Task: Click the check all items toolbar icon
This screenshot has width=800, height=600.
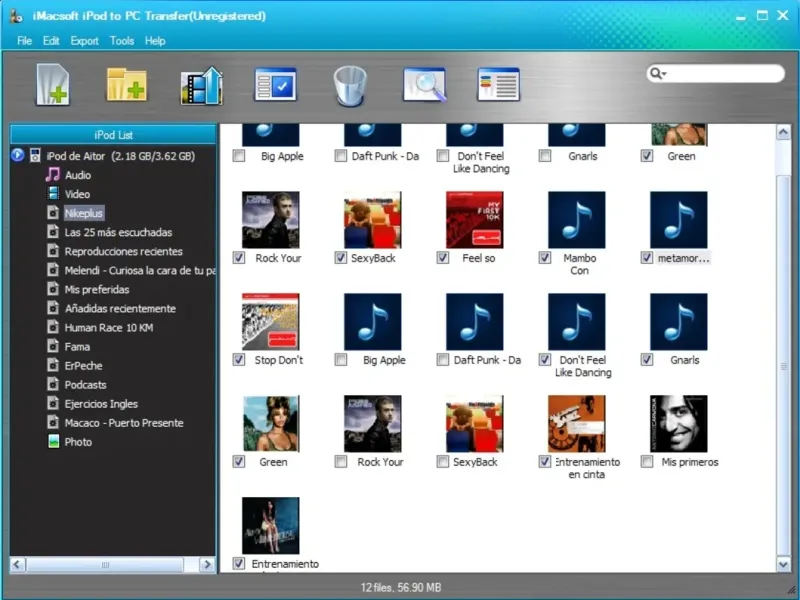Action: point(276,85)
